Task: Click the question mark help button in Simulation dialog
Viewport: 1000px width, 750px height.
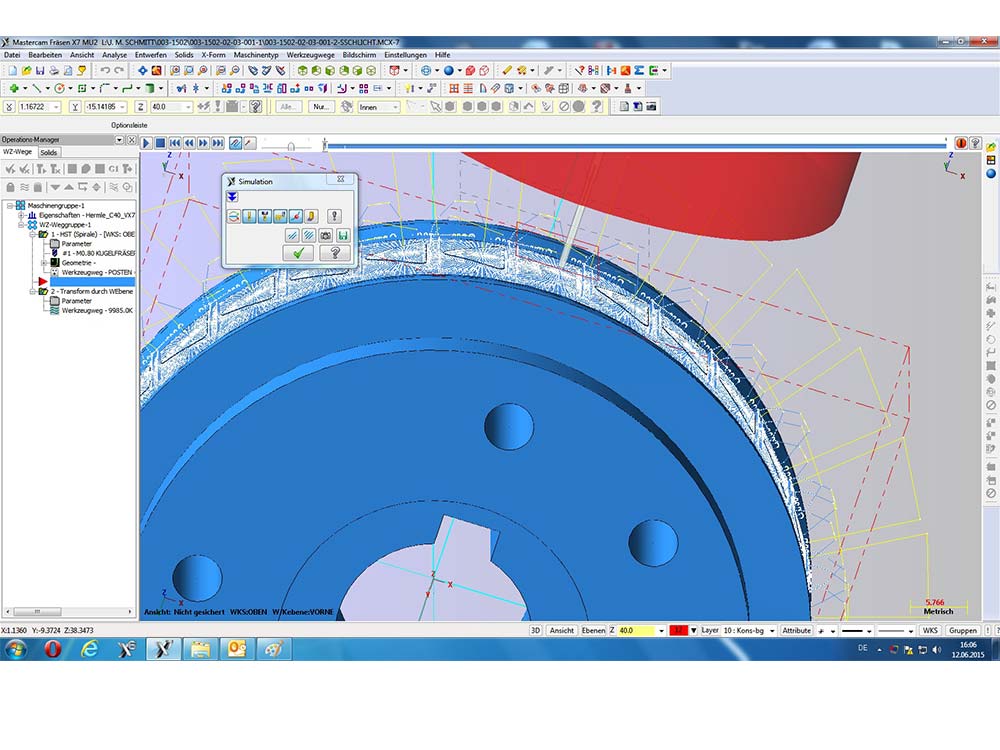Action: 334,253
